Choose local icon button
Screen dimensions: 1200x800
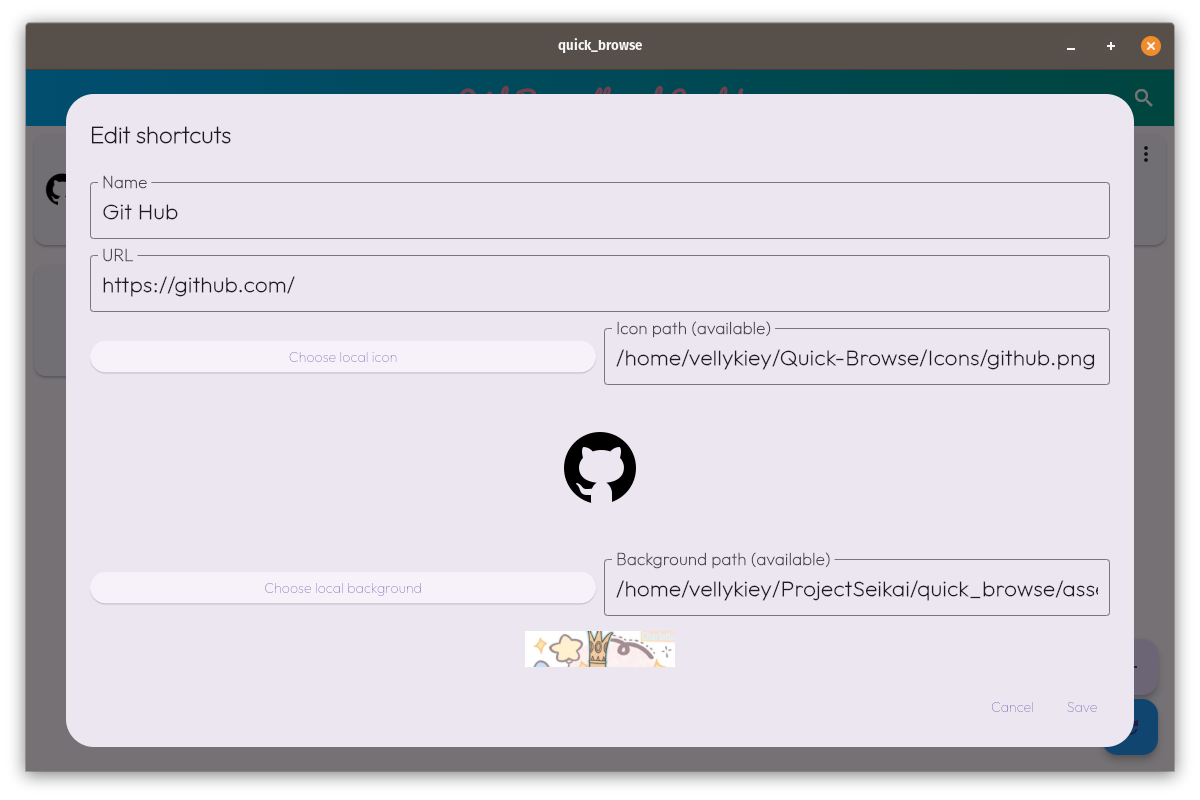343,357
